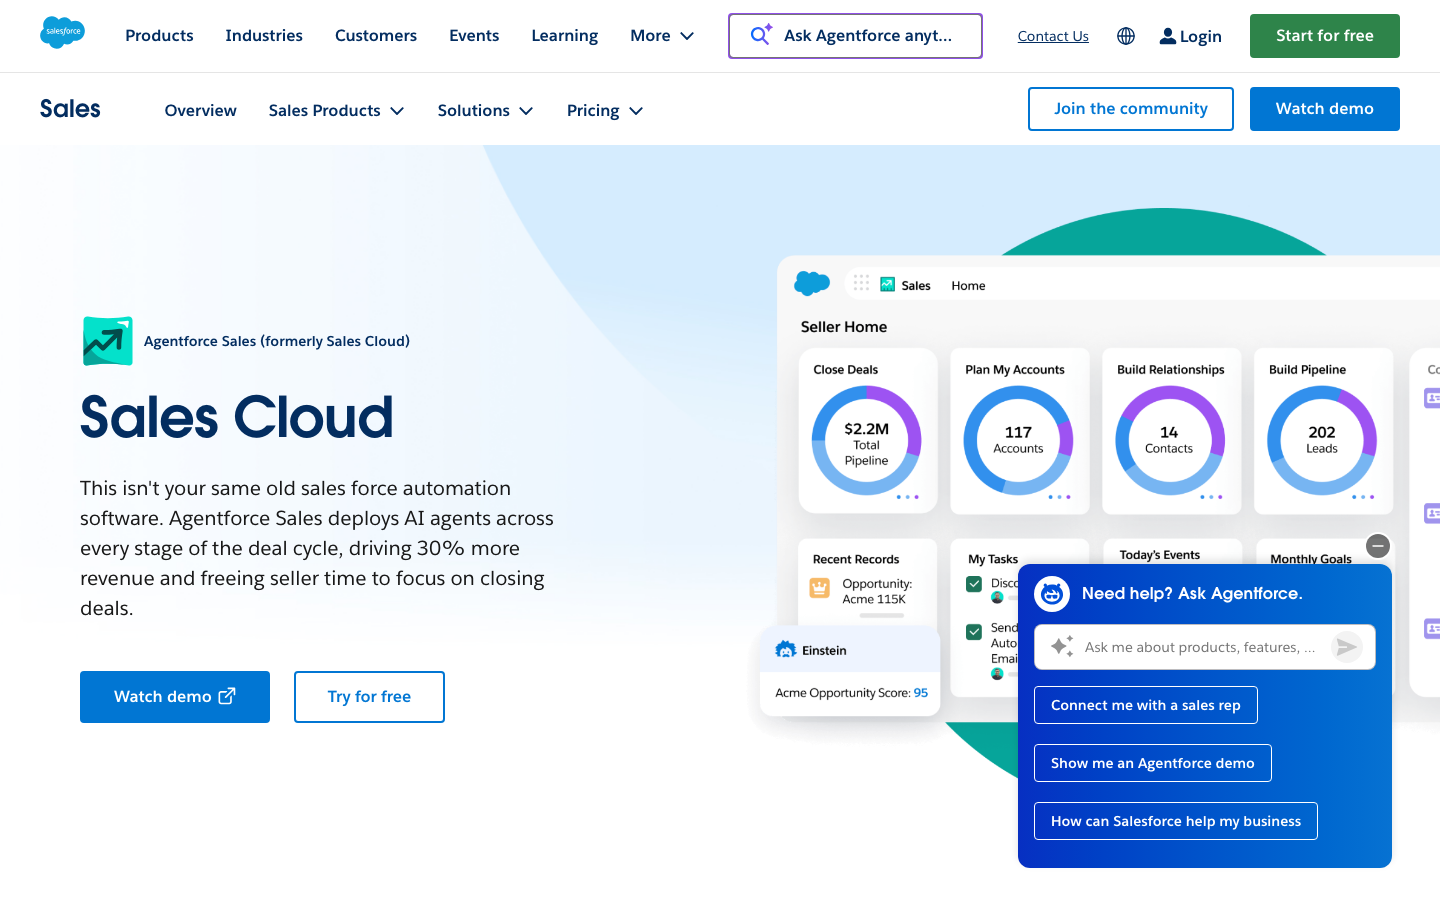Click the hero Watch demo button

pos(175,697)
